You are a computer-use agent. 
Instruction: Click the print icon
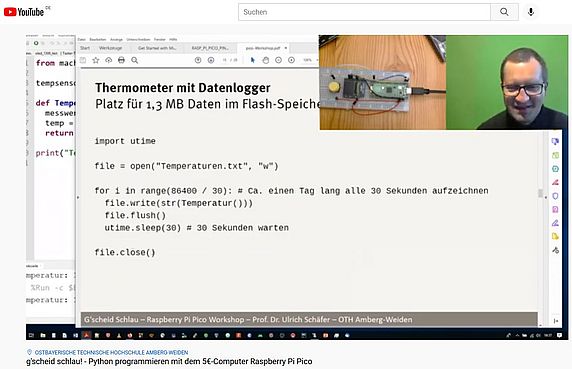[x=121, y=60]
